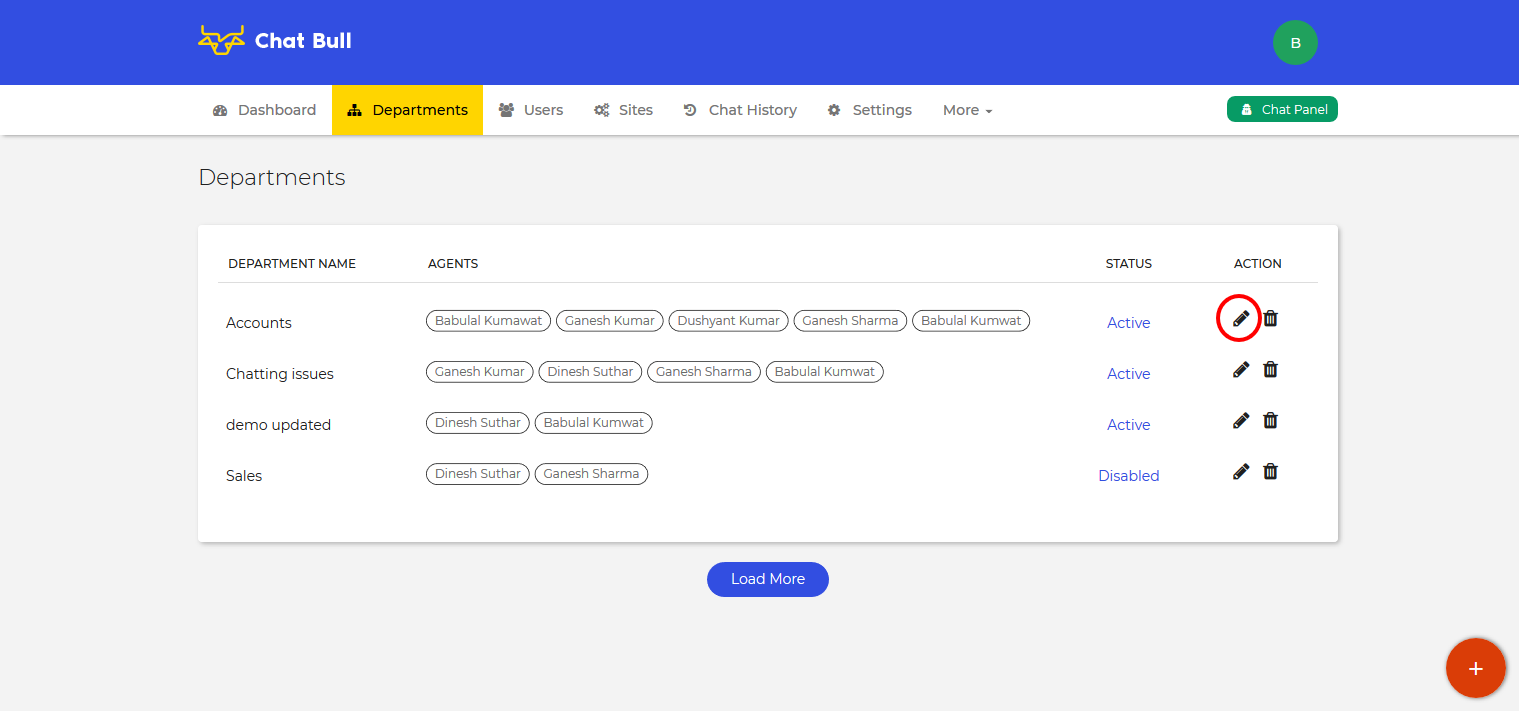Edit the demo updated department
This screenshot has width=1519, height=711.
point(1241,420)
